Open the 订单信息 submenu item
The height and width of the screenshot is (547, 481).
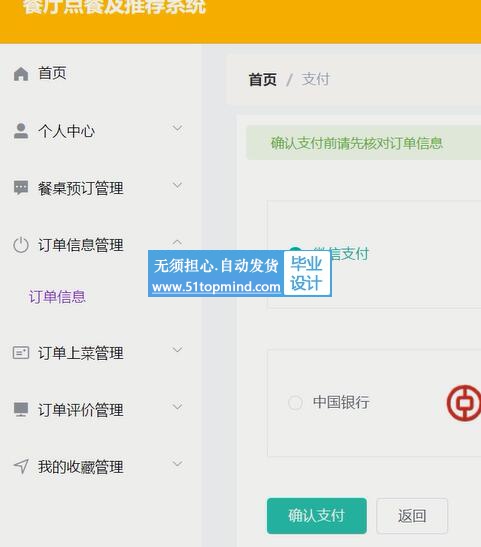pos(57,297)
